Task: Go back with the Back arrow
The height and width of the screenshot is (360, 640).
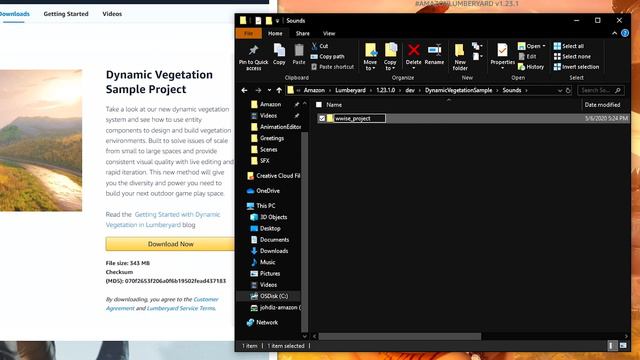Action: (244, 90)
